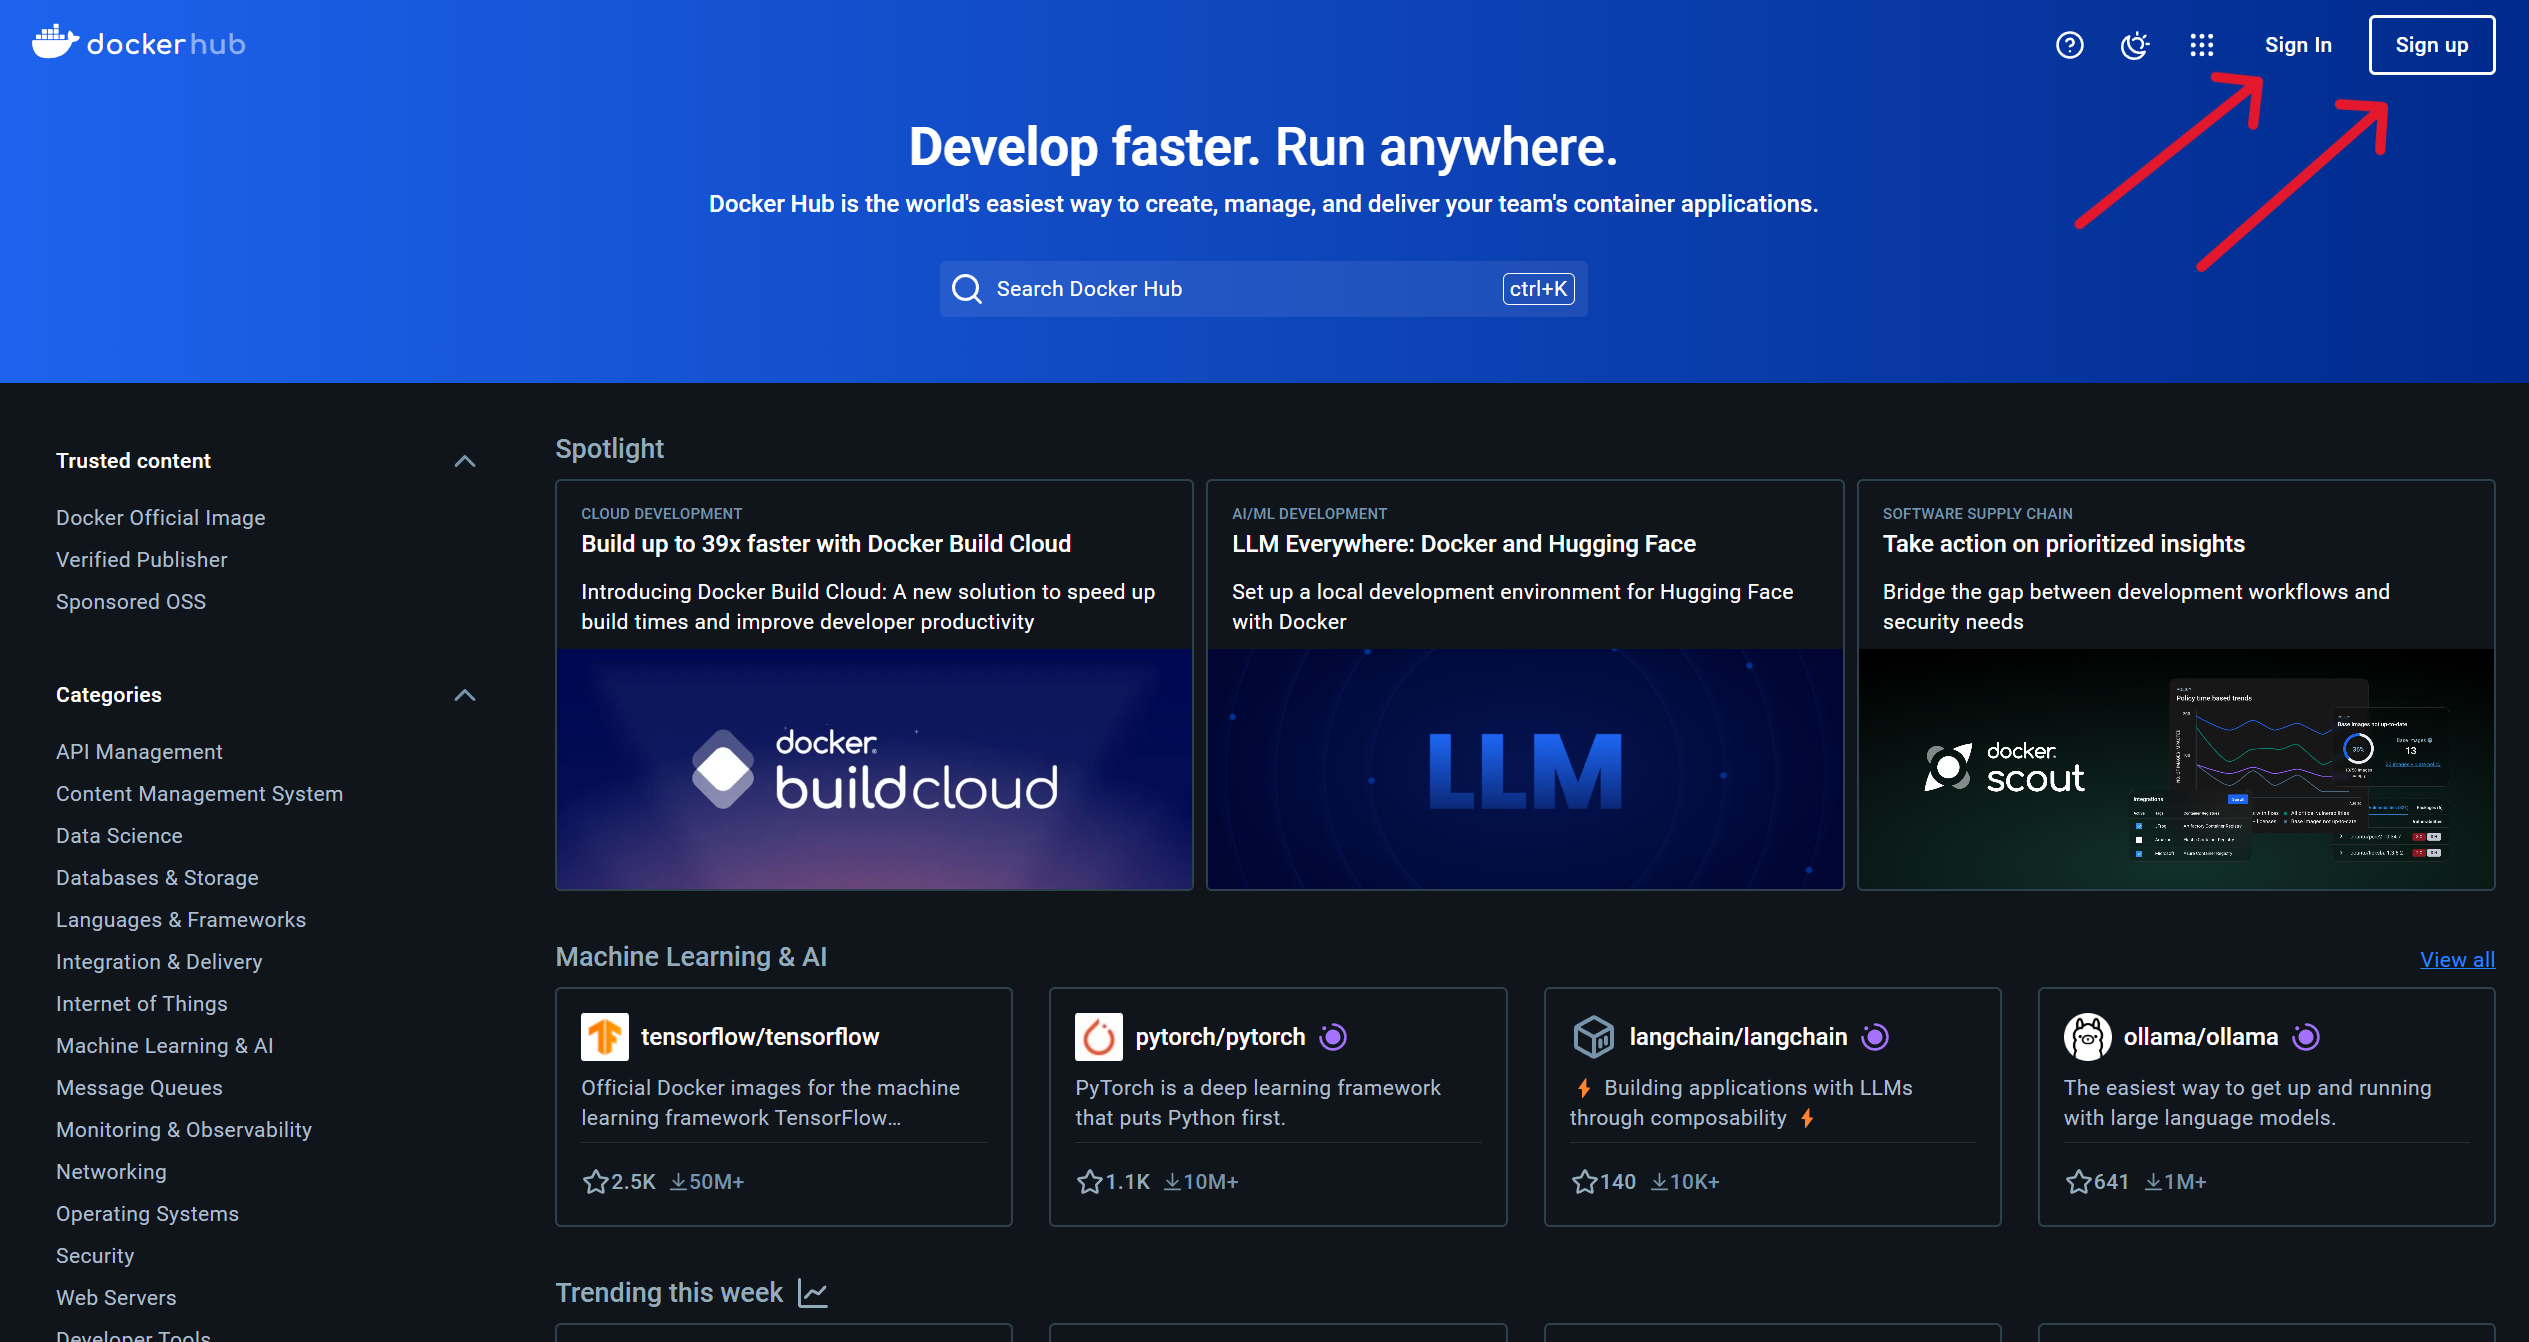Toggle the dark mode theme icon
The width and height of the screenshot is (2529, 1342).
pos(2135,45)
